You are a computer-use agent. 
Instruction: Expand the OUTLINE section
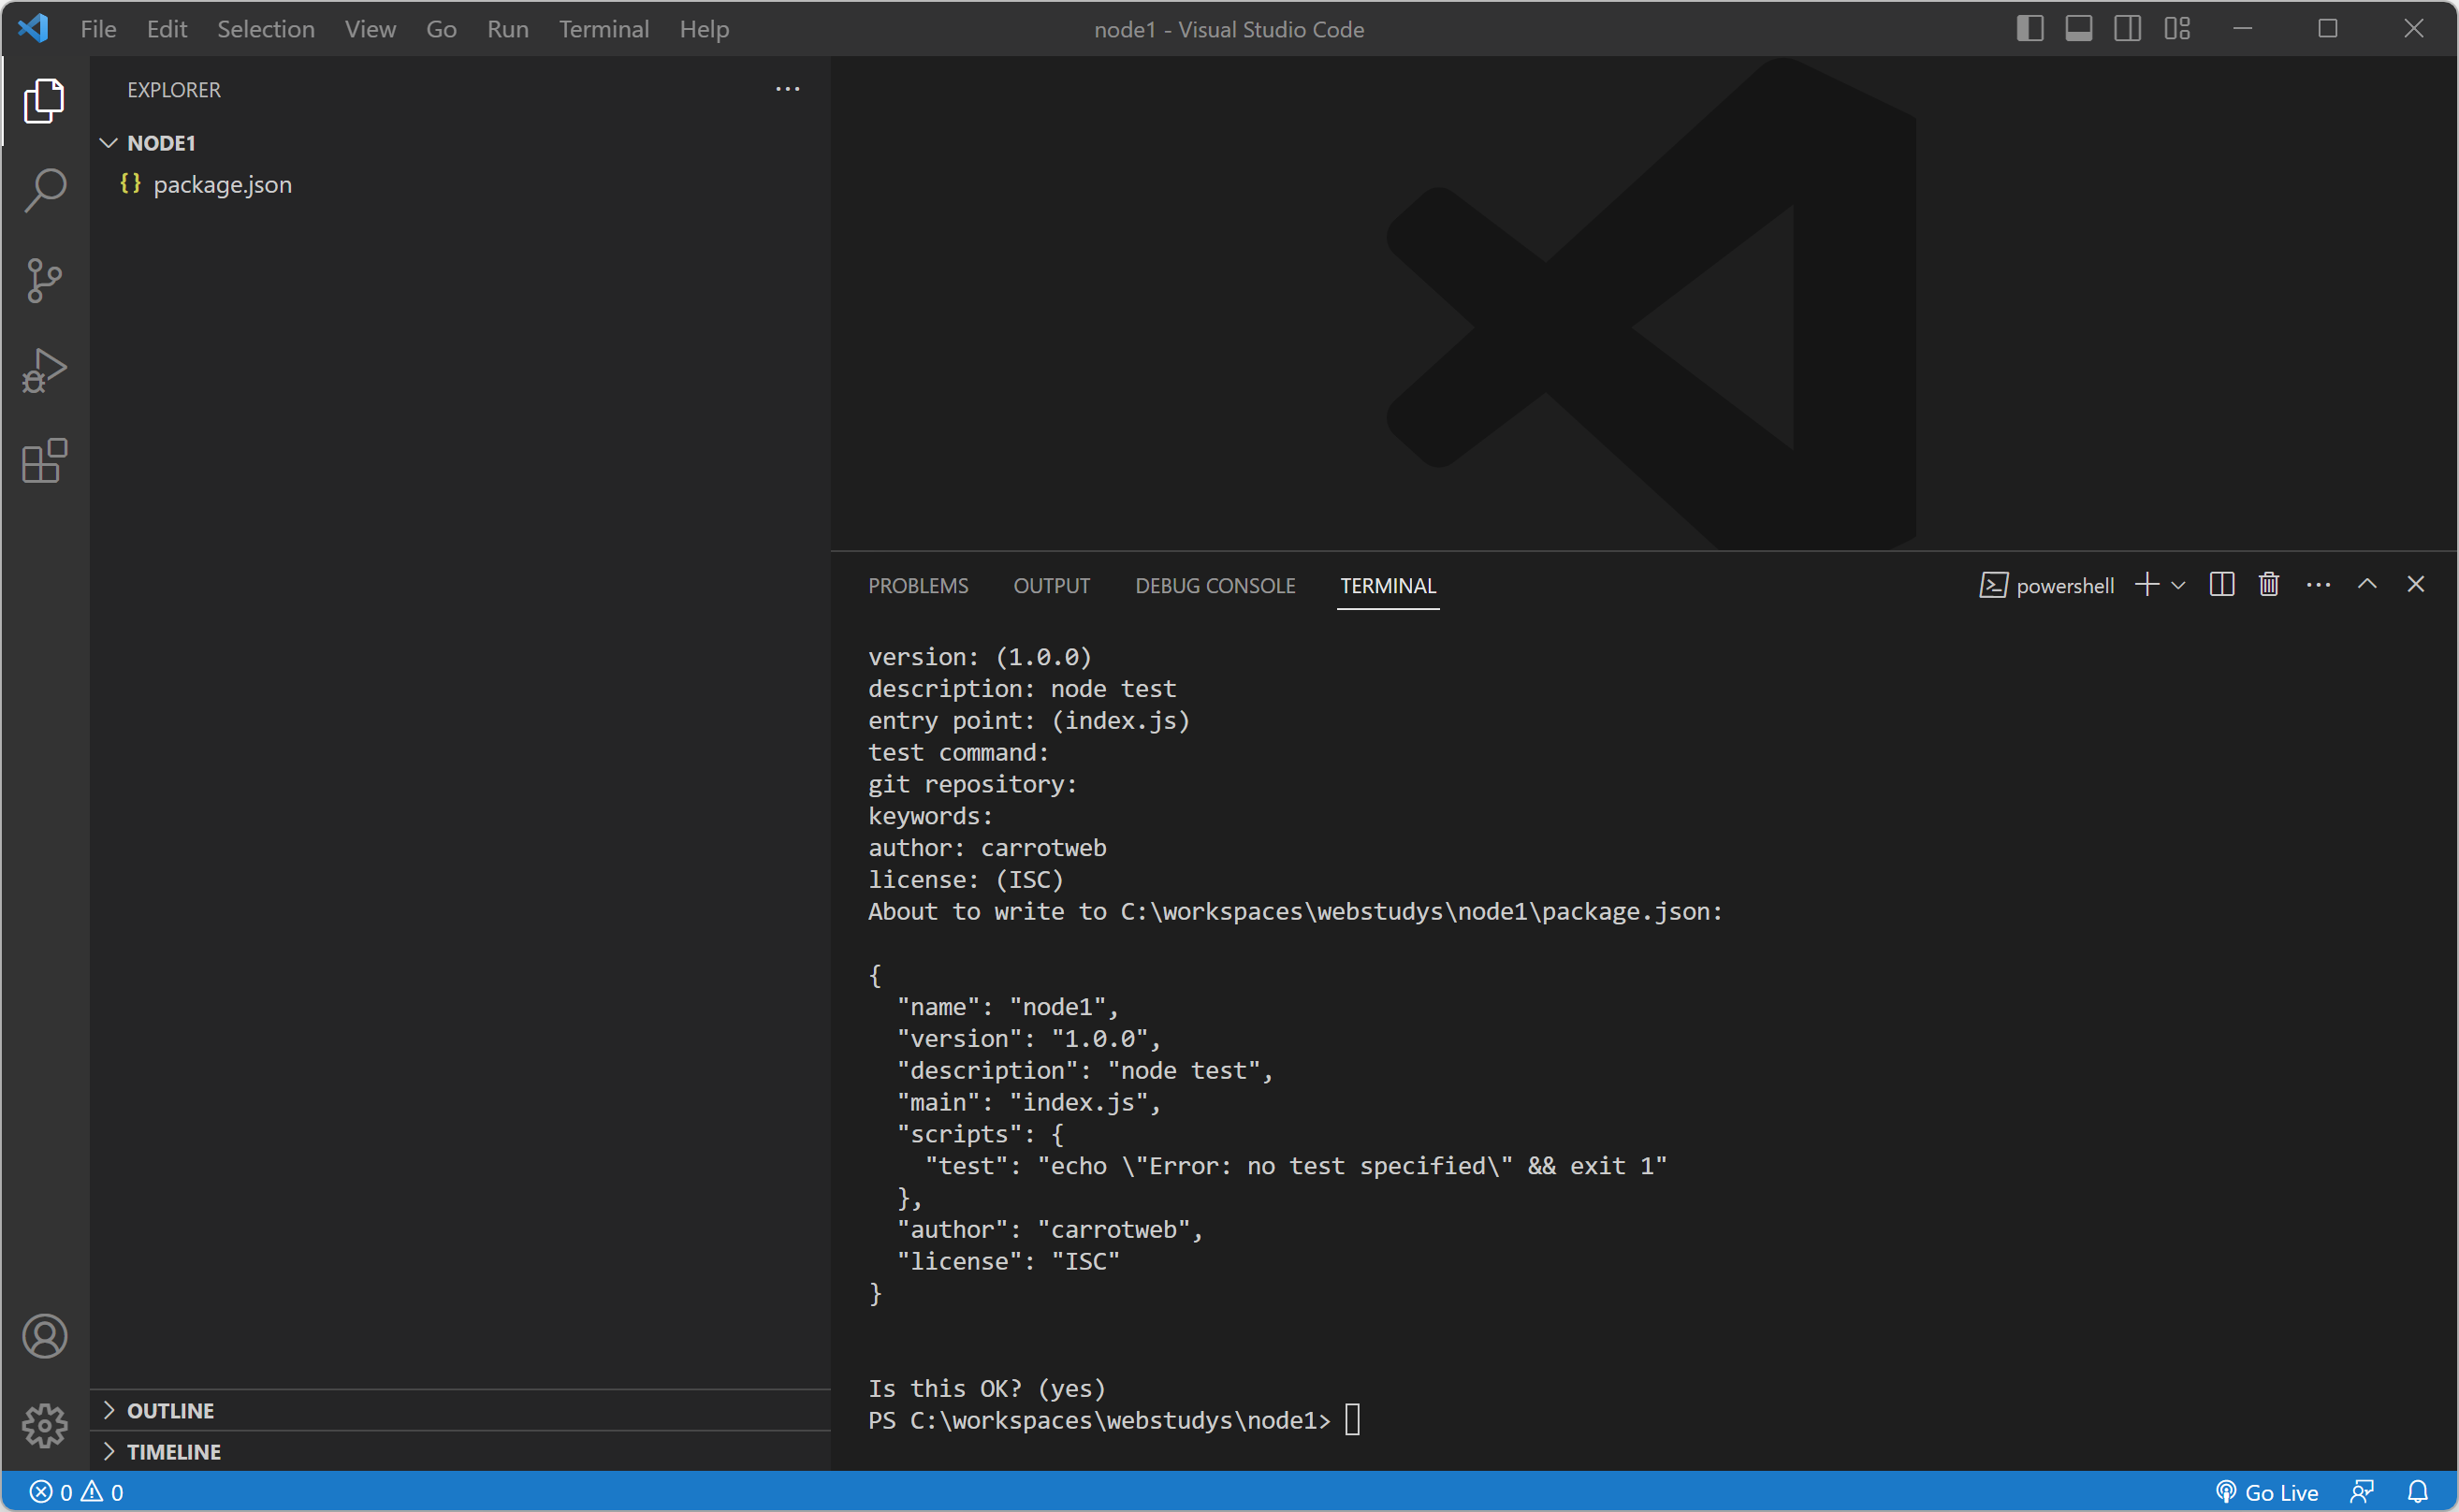click(x=170, y=1411)
